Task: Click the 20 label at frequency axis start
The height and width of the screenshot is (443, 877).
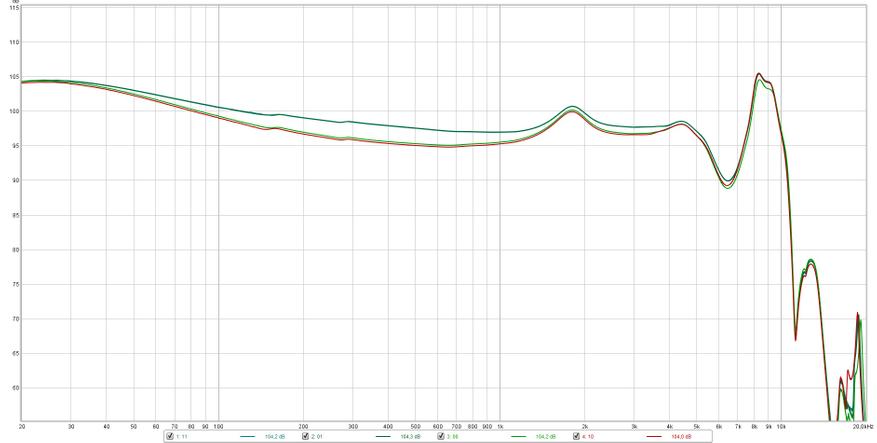Action: tap(22, 426)
